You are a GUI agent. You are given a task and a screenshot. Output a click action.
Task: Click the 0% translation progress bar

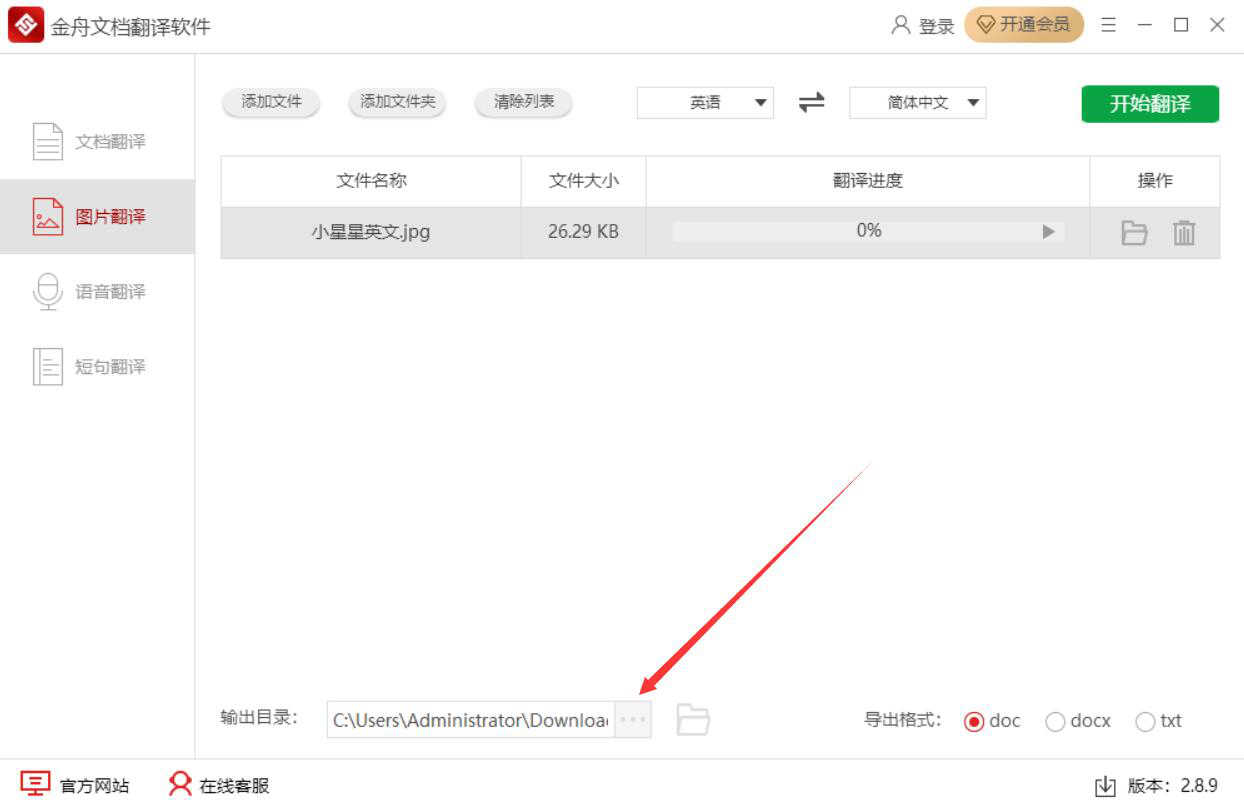(868, 231)
